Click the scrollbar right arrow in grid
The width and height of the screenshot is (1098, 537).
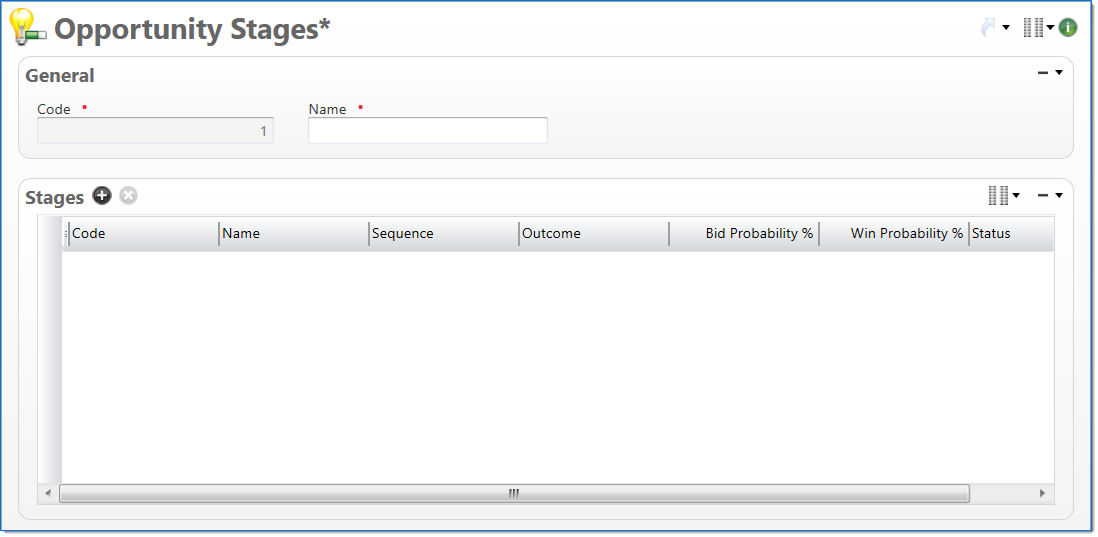click(x=1041, y=493)
